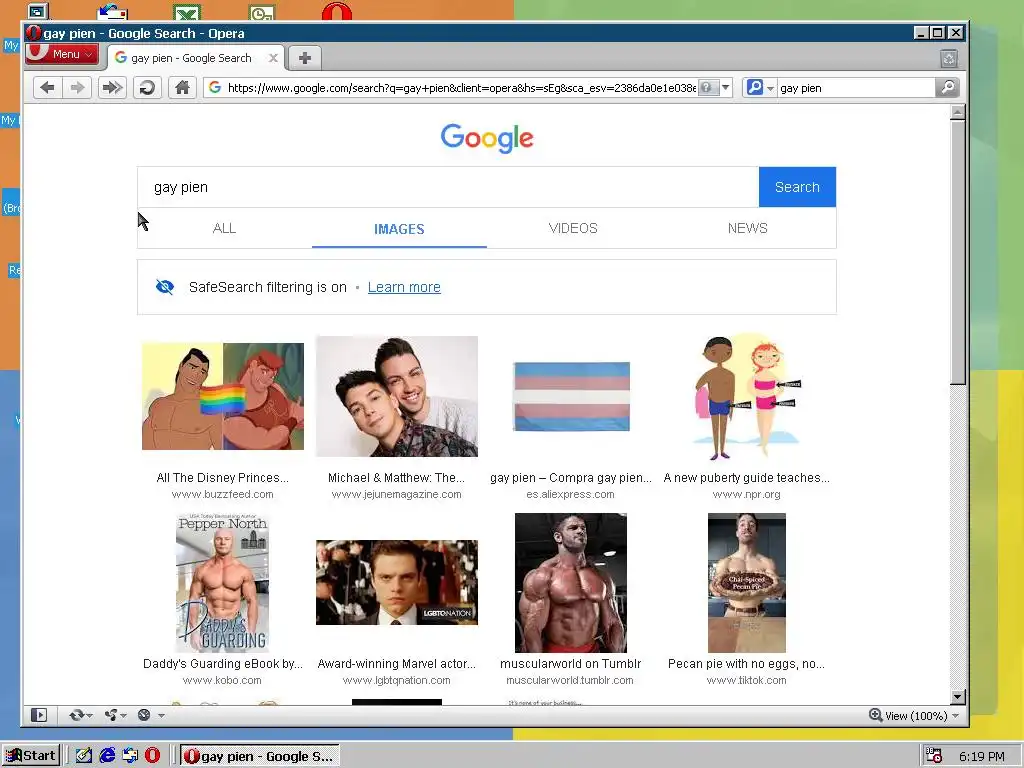The width and height of the screenshot is (1024, 768).
Task: Click the SafeSearch crossed-eye icon
Action: click(165, 287)
